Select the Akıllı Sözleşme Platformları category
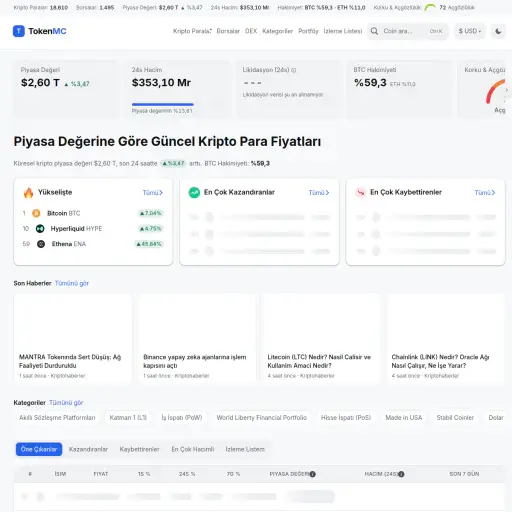 (x=57, y=418)
